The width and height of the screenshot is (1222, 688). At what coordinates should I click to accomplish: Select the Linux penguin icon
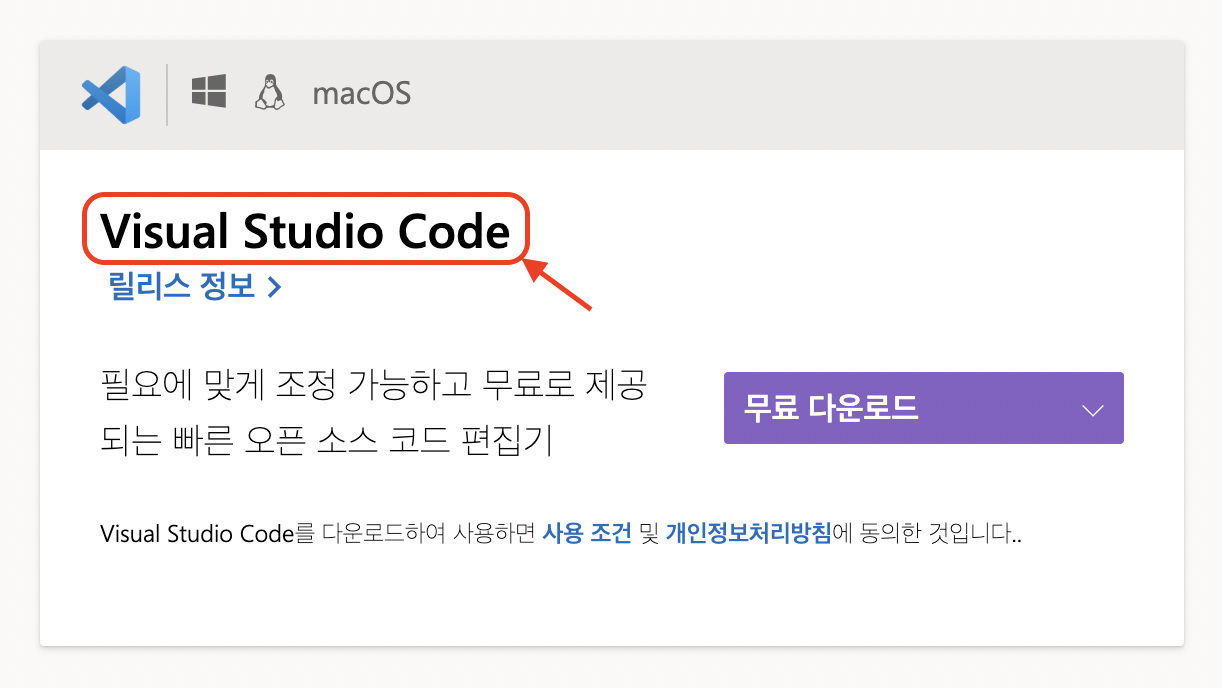click(269, 93)
